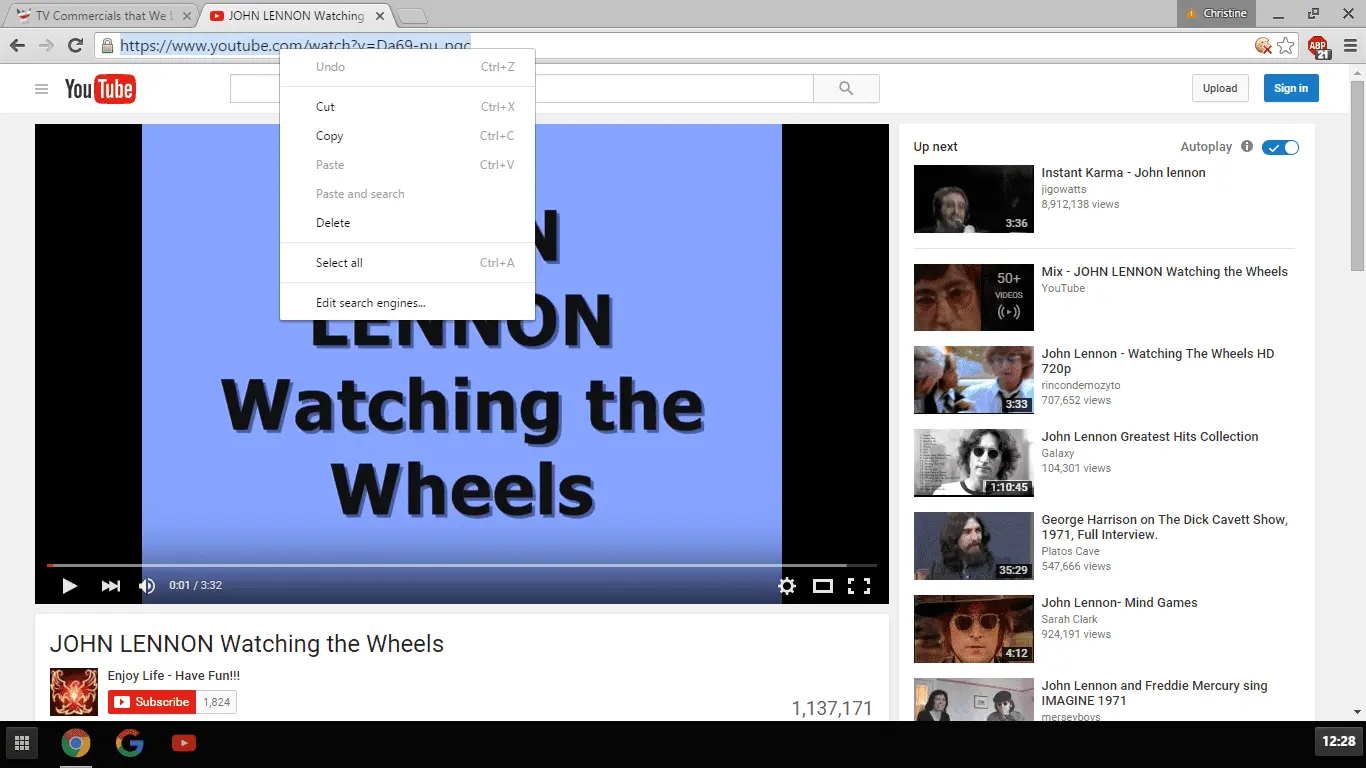
Task: Close the TV Commercials tab
Action: click(x=187, y=16)
